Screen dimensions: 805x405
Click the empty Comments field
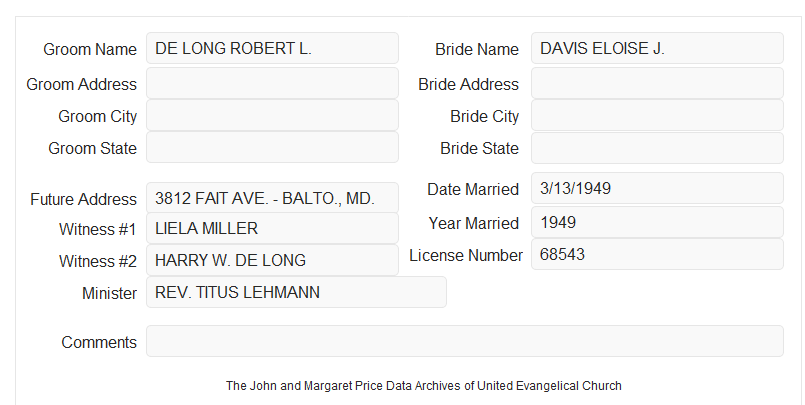click(x=465, y=341)
